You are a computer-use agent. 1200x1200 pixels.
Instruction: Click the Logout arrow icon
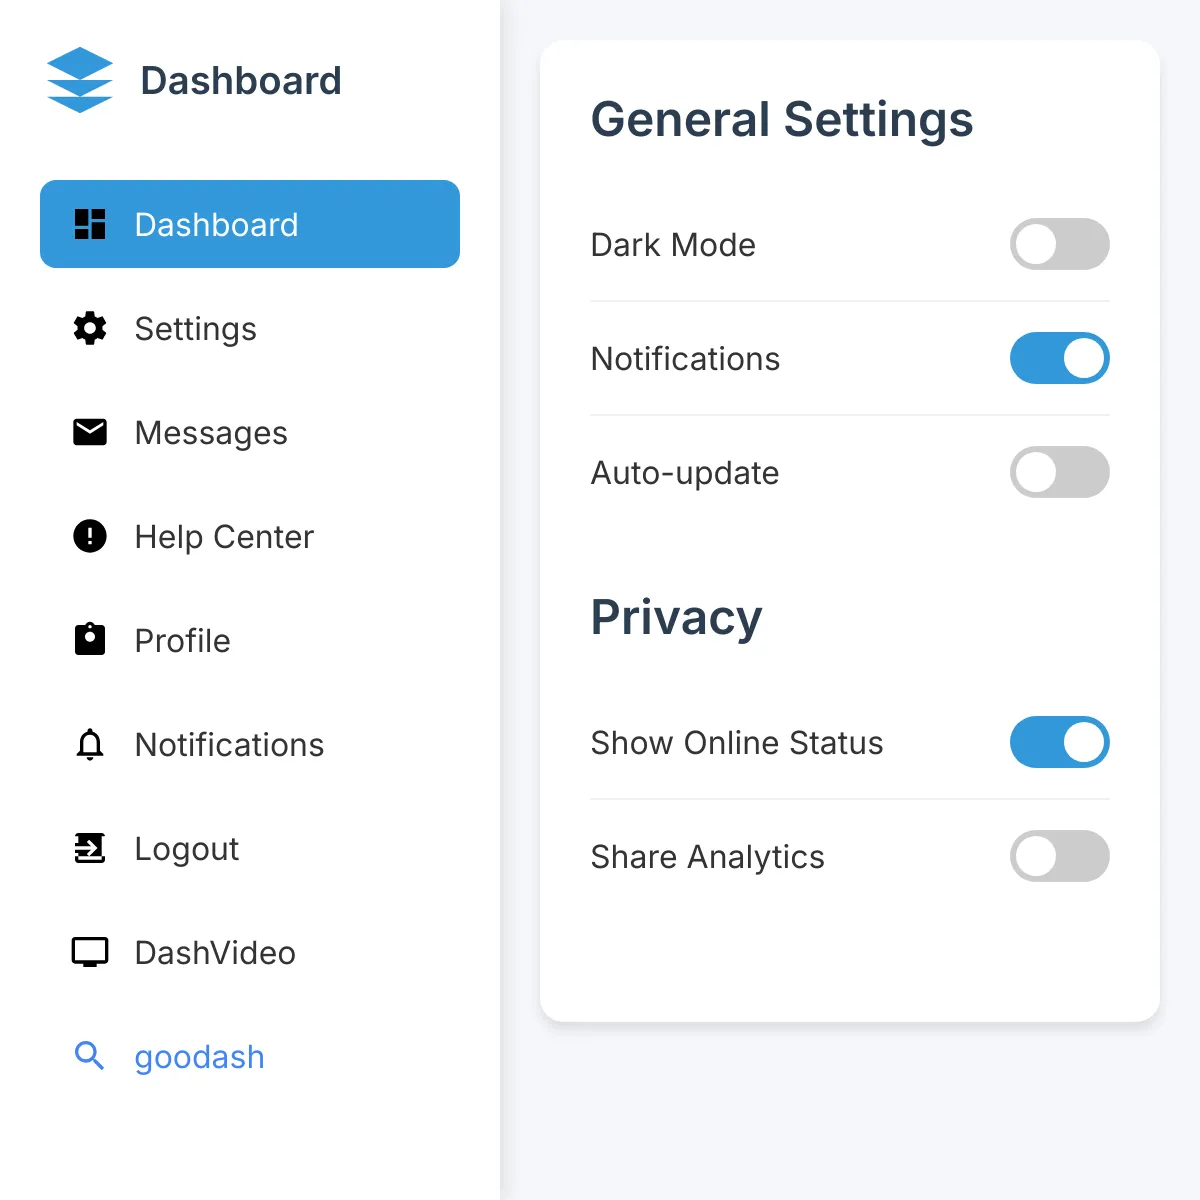pyautogui.click(x=90, y=848)
